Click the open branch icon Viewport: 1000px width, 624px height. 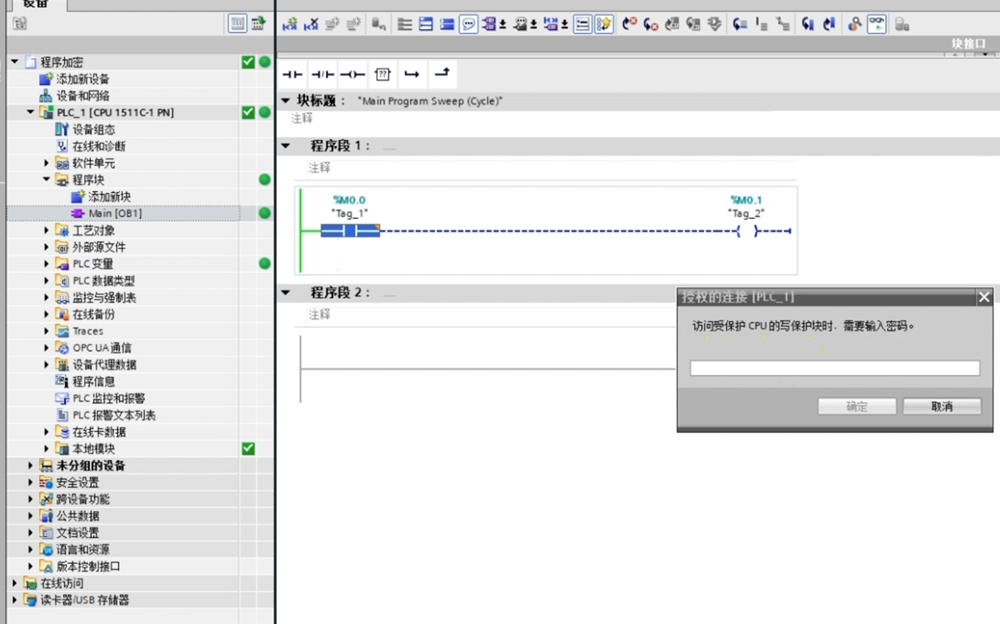pos(412,74)
